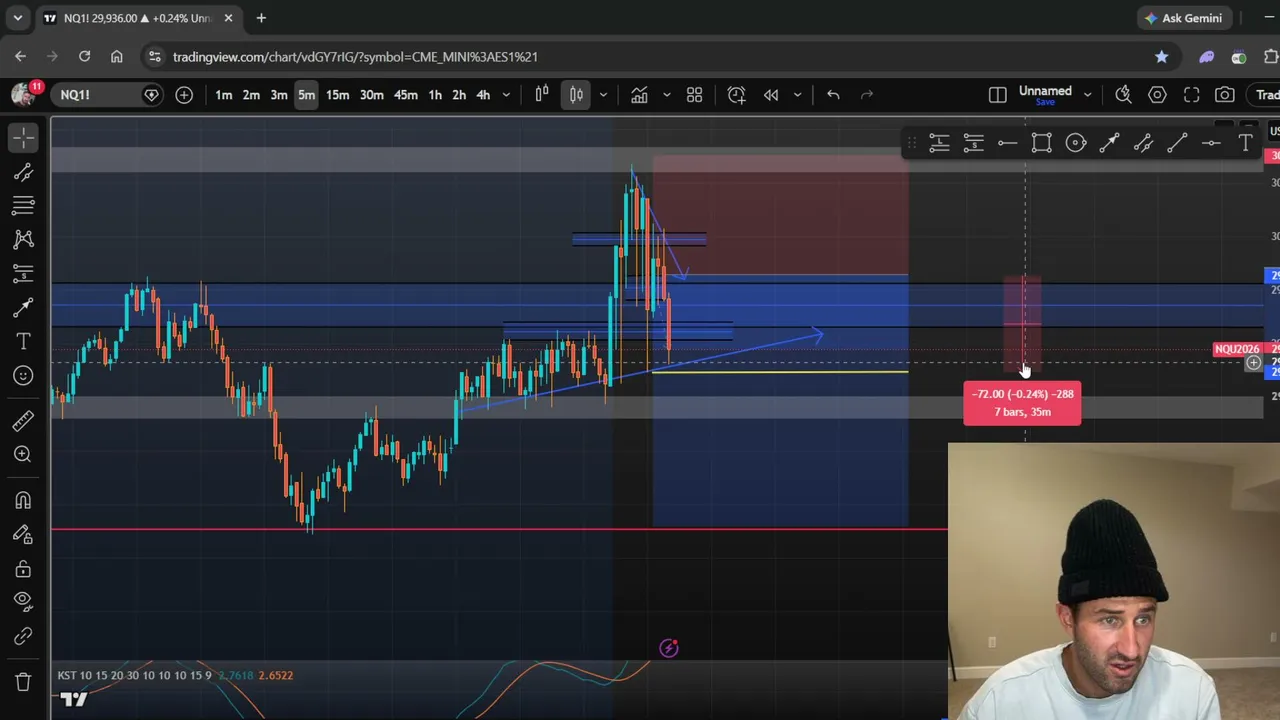Select the 1m timeframe
This screenshot has width=1280, height=720.
click(x=223, y=95)
